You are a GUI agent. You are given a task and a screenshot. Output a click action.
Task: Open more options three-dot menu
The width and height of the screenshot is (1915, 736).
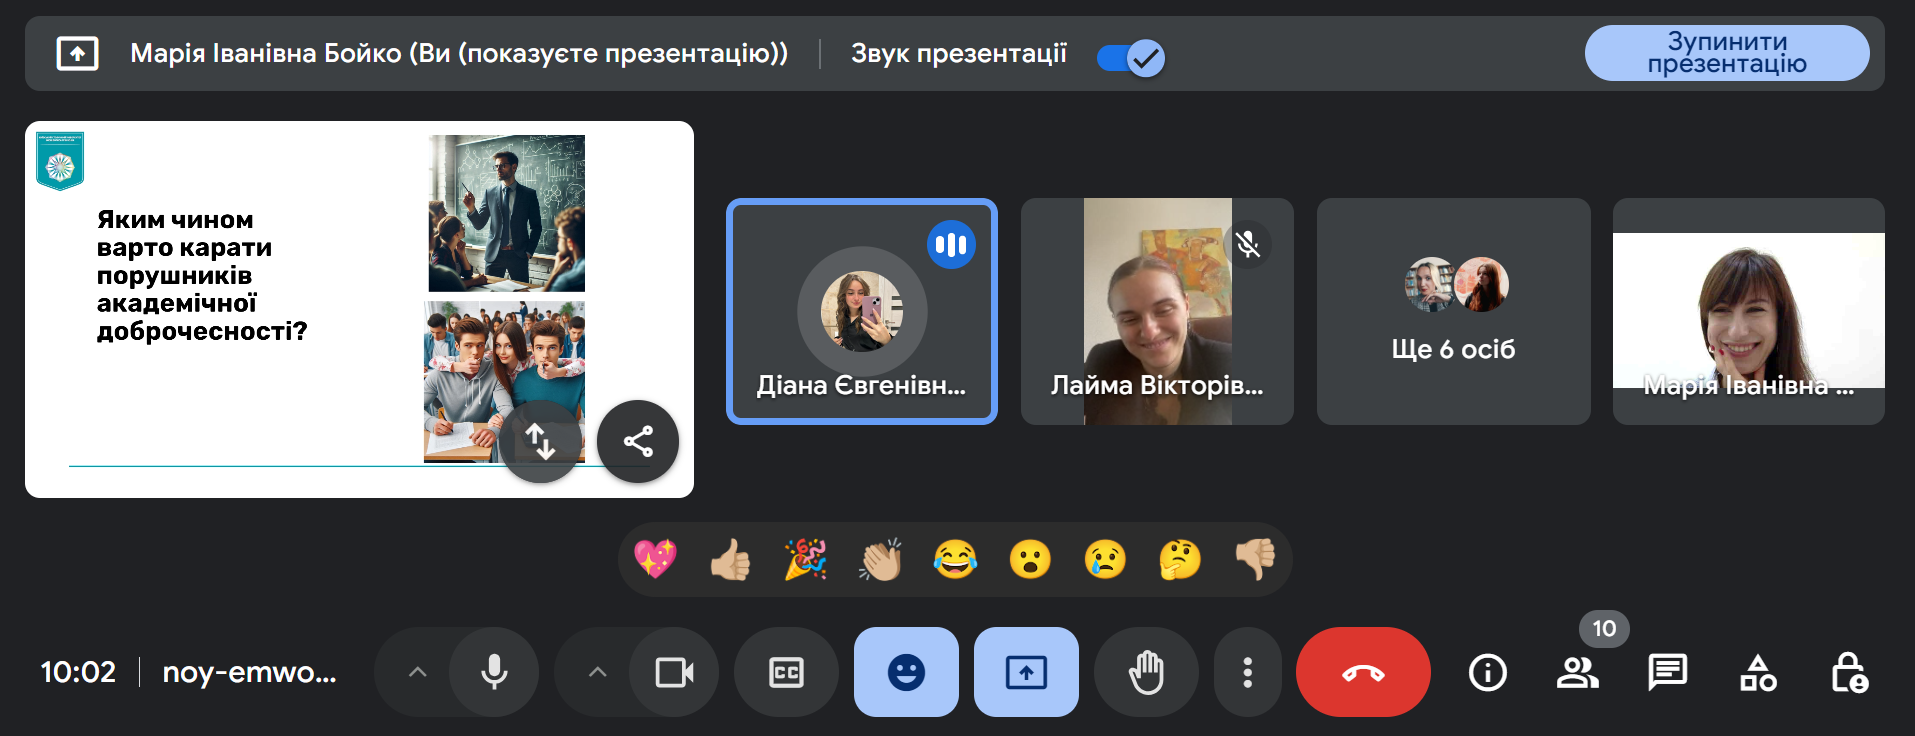coord(1247,672)
